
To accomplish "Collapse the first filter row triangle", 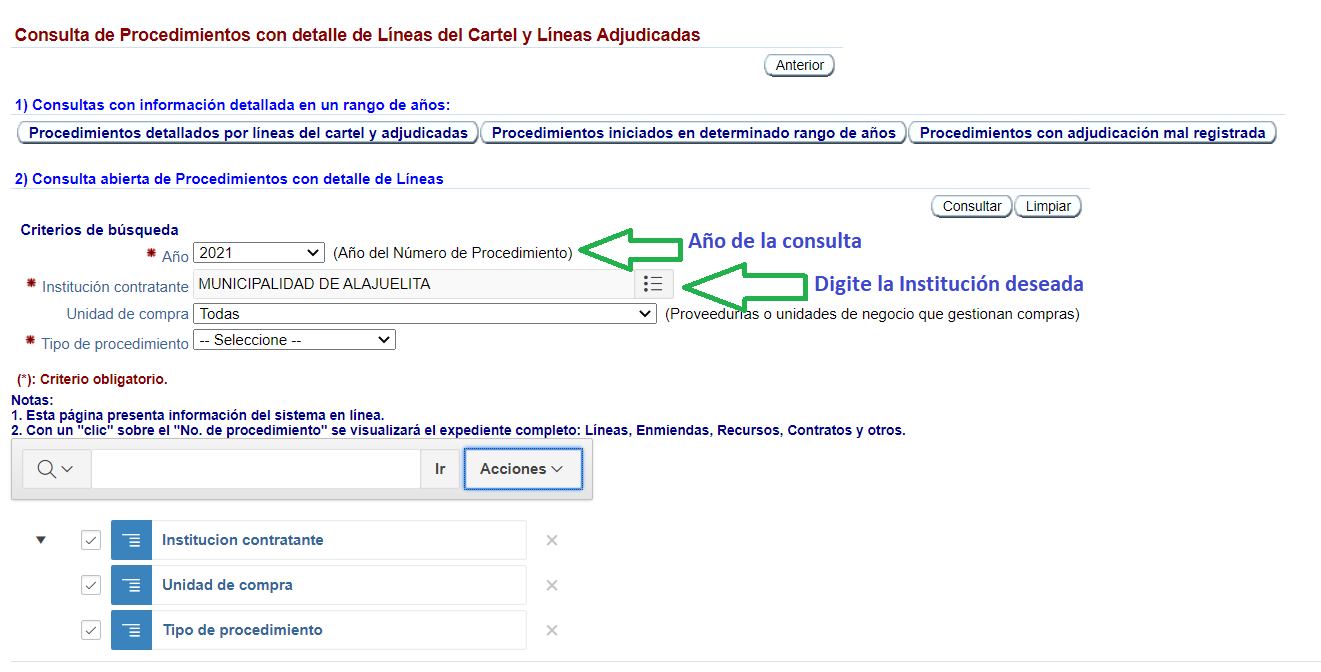I will pos(40,539).
